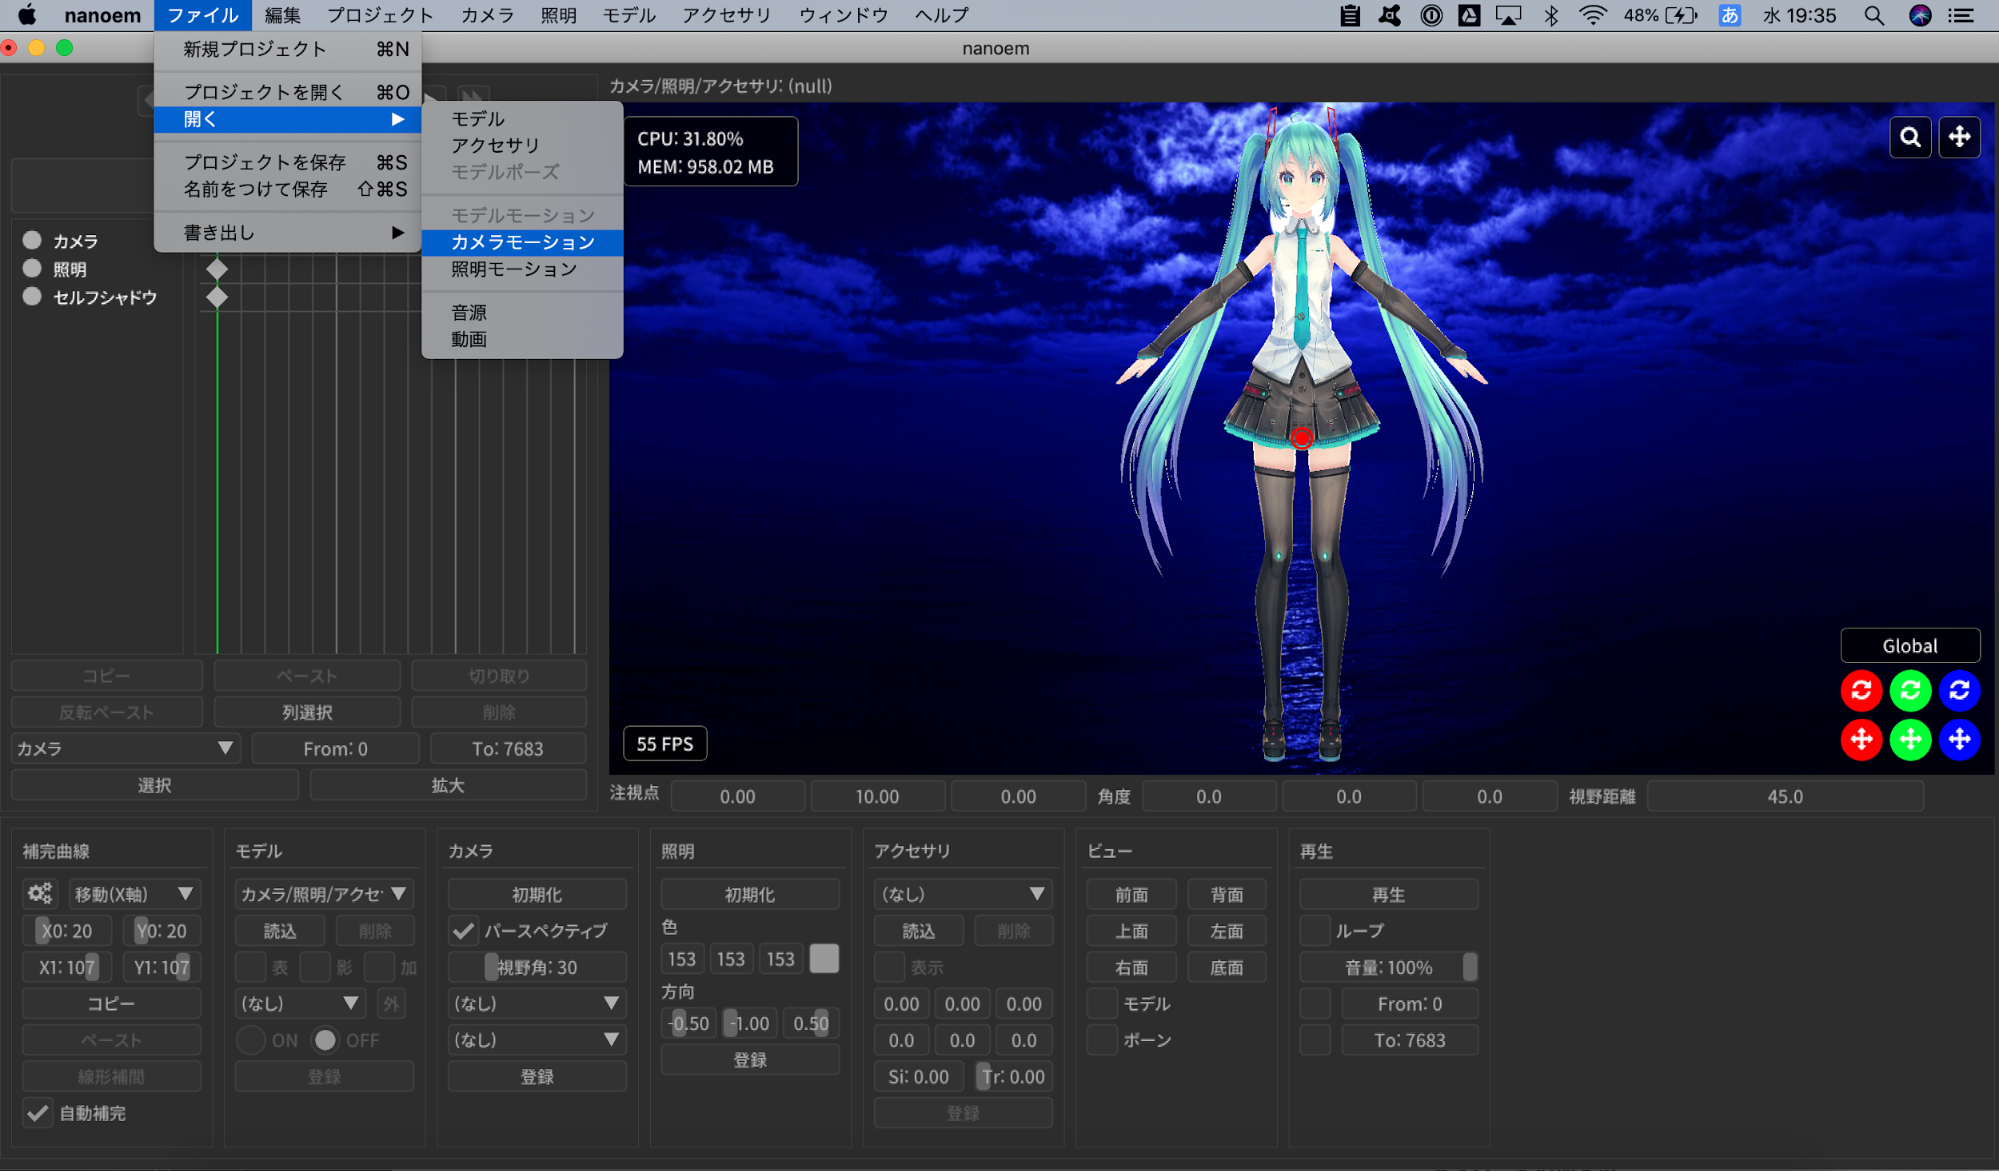Viewport: 1999px width, 1172px height.
Task: Open the アクセサリ (なし) dropdown
Action: (x=962, y=893)
